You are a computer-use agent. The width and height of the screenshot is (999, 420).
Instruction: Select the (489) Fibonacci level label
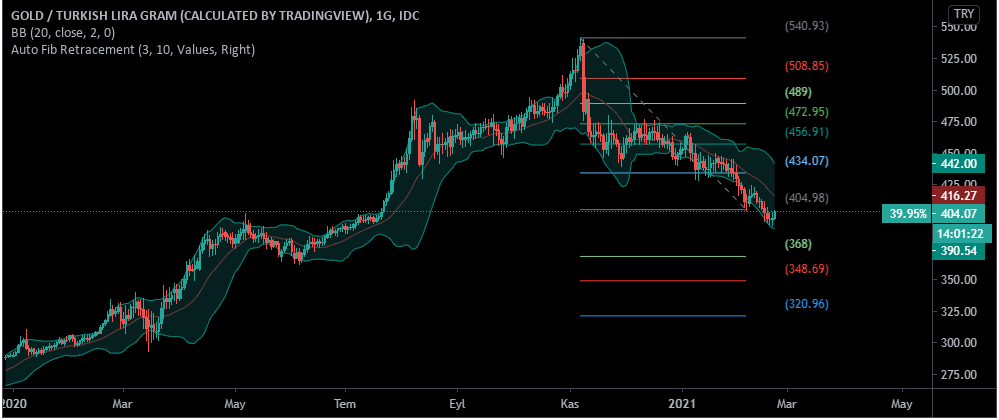click(798, 92)
